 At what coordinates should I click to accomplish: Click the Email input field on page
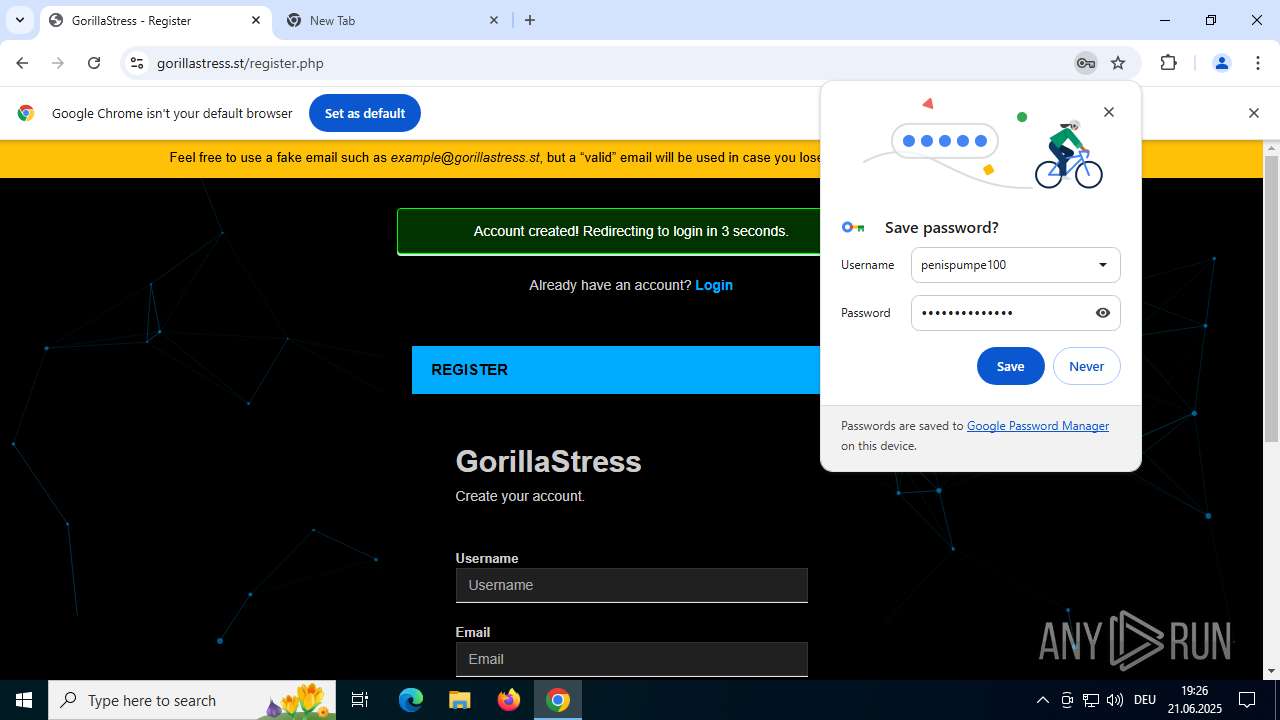pyautogui.click(x=631, y=659)
